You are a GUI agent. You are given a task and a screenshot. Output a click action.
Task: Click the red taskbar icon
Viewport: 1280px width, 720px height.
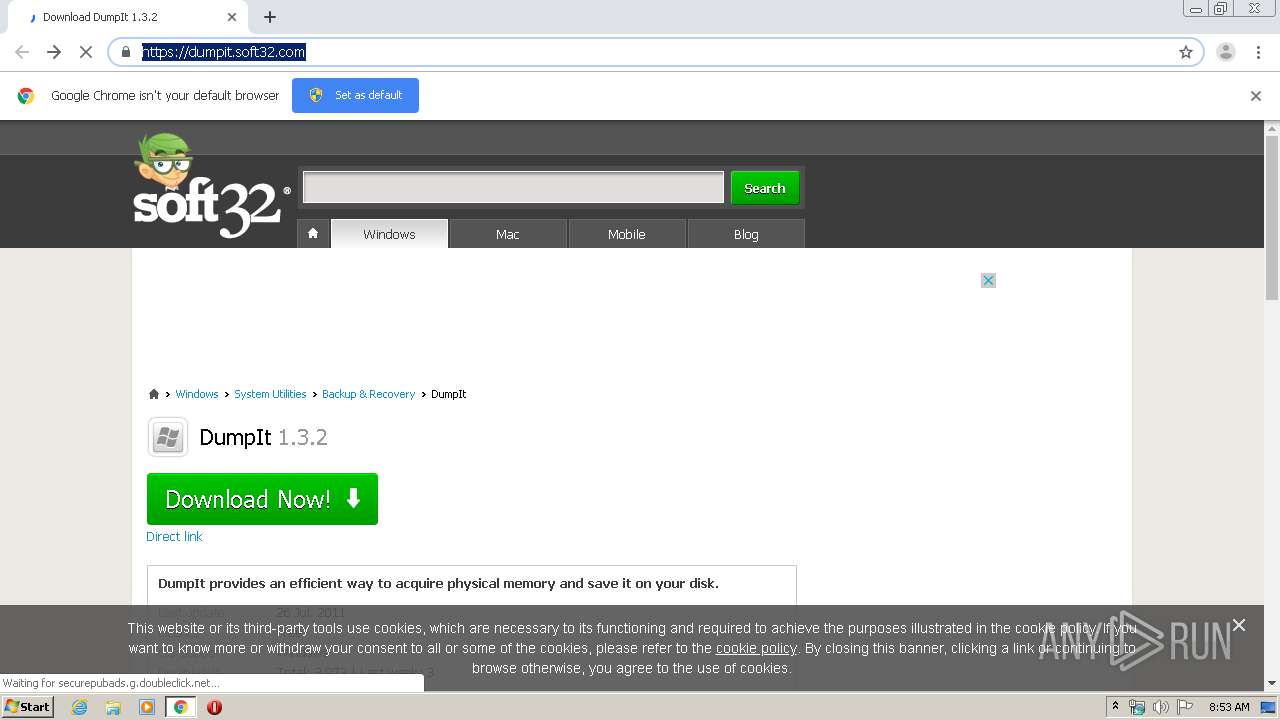click(x=214, y=707)
